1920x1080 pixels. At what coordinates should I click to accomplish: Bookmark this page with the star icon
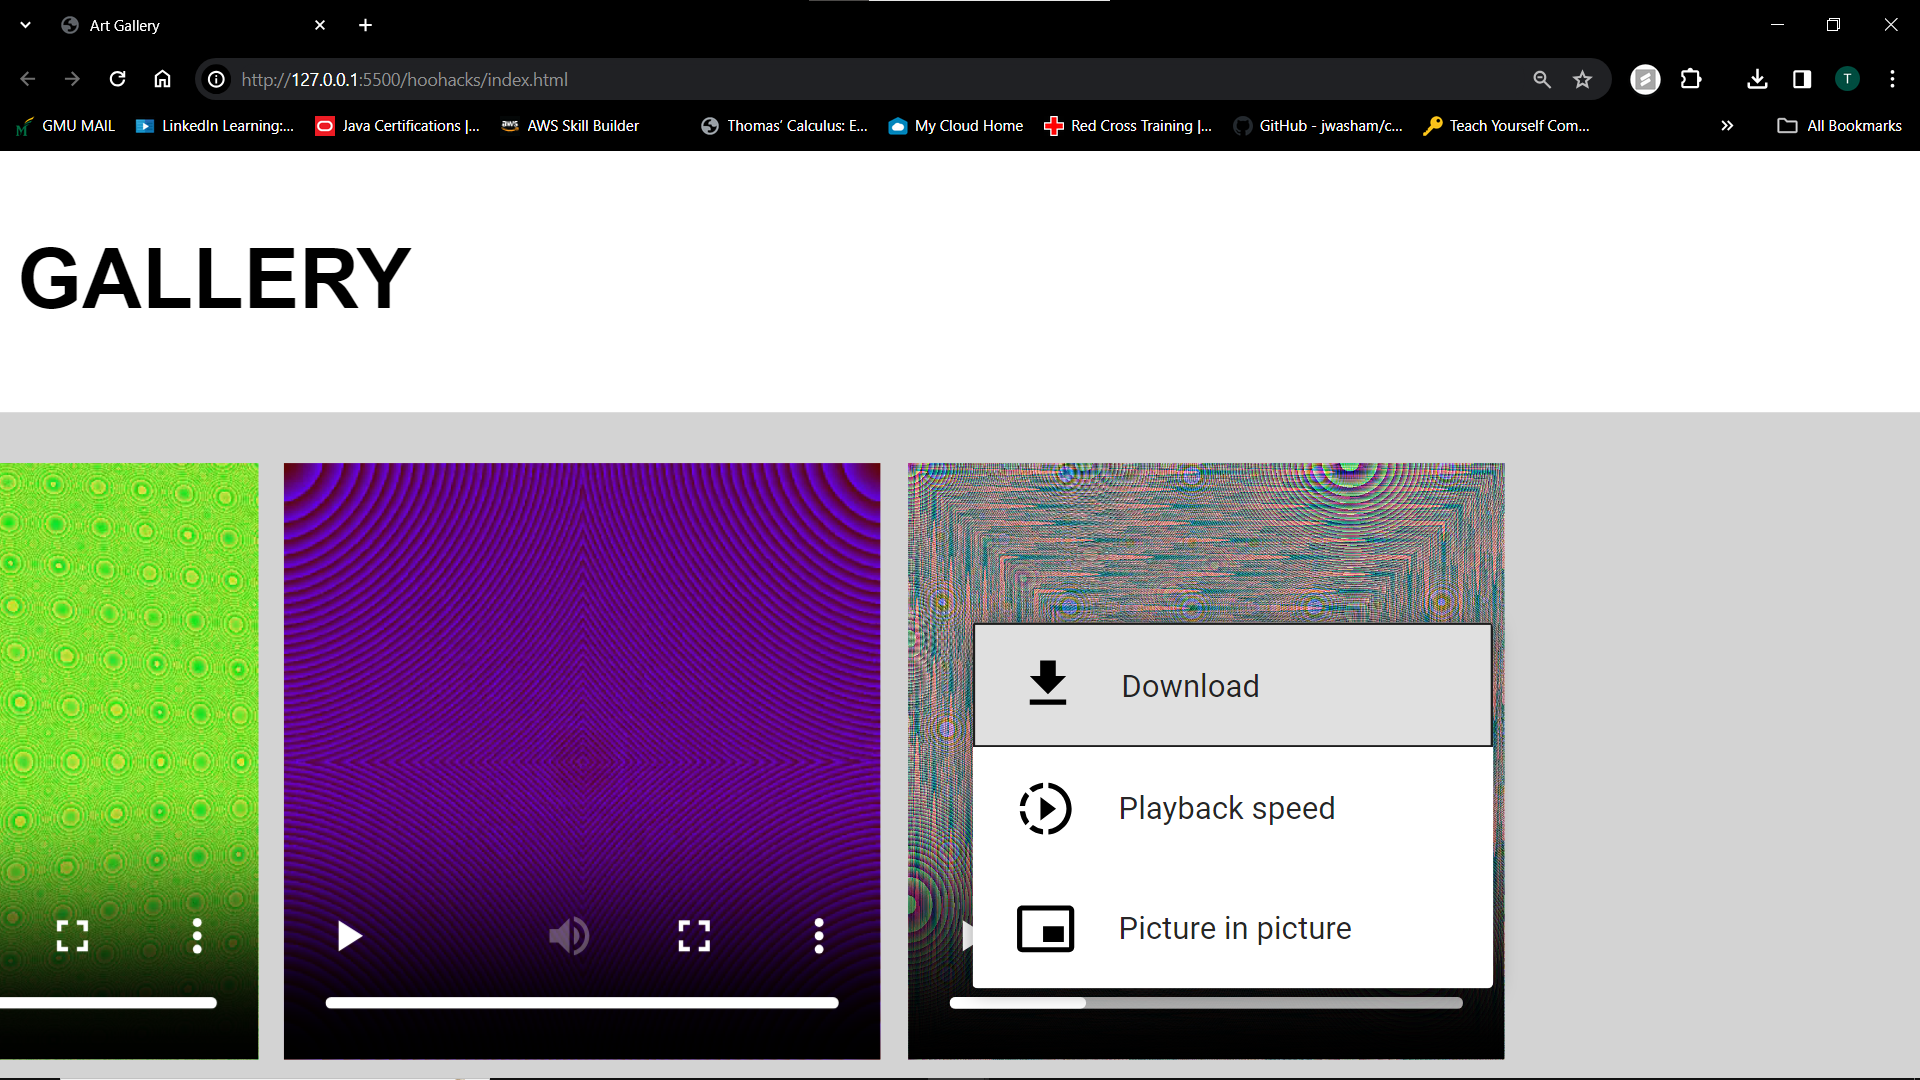click(x=1582, y=79)
